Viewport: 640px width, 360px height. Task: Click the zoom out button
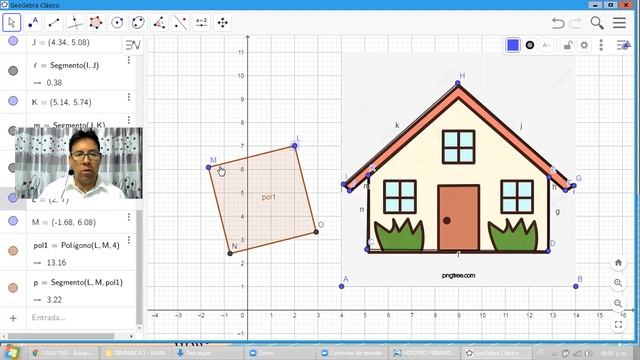tap(618, 304)
